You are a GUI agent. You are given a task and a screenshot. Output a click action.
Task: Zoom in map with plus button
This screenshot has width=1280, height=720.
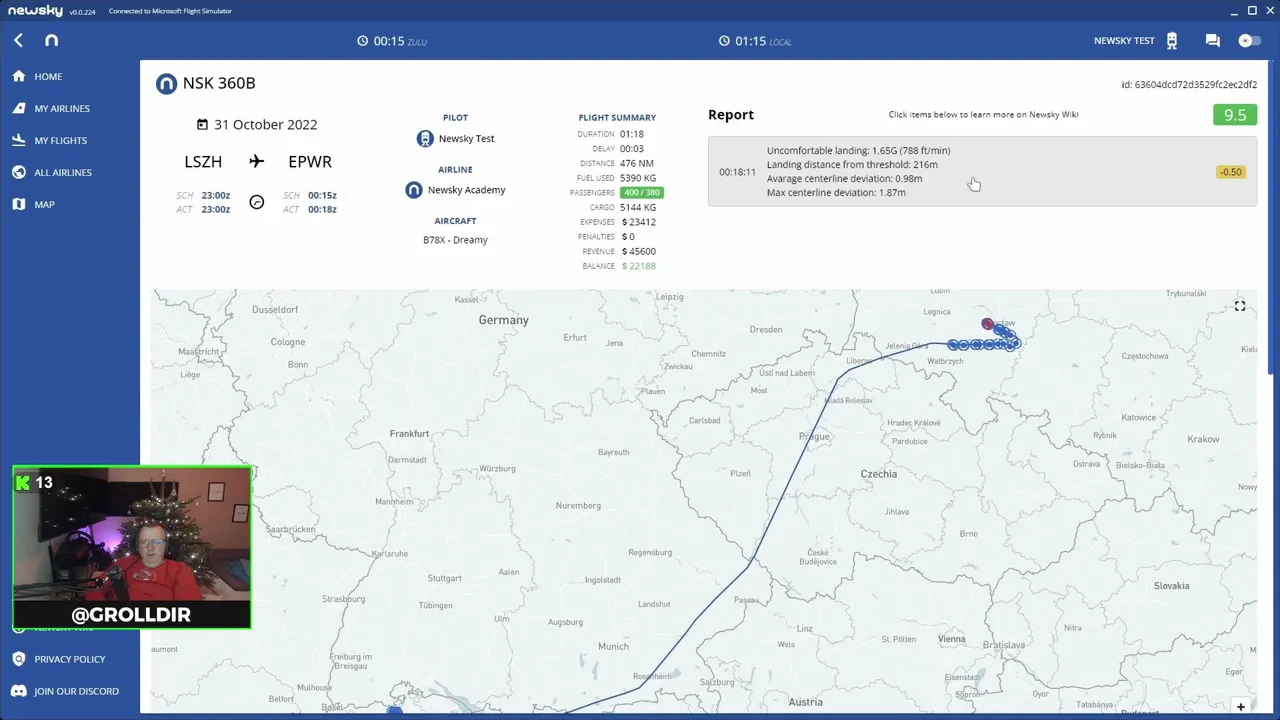(1240, 706)
